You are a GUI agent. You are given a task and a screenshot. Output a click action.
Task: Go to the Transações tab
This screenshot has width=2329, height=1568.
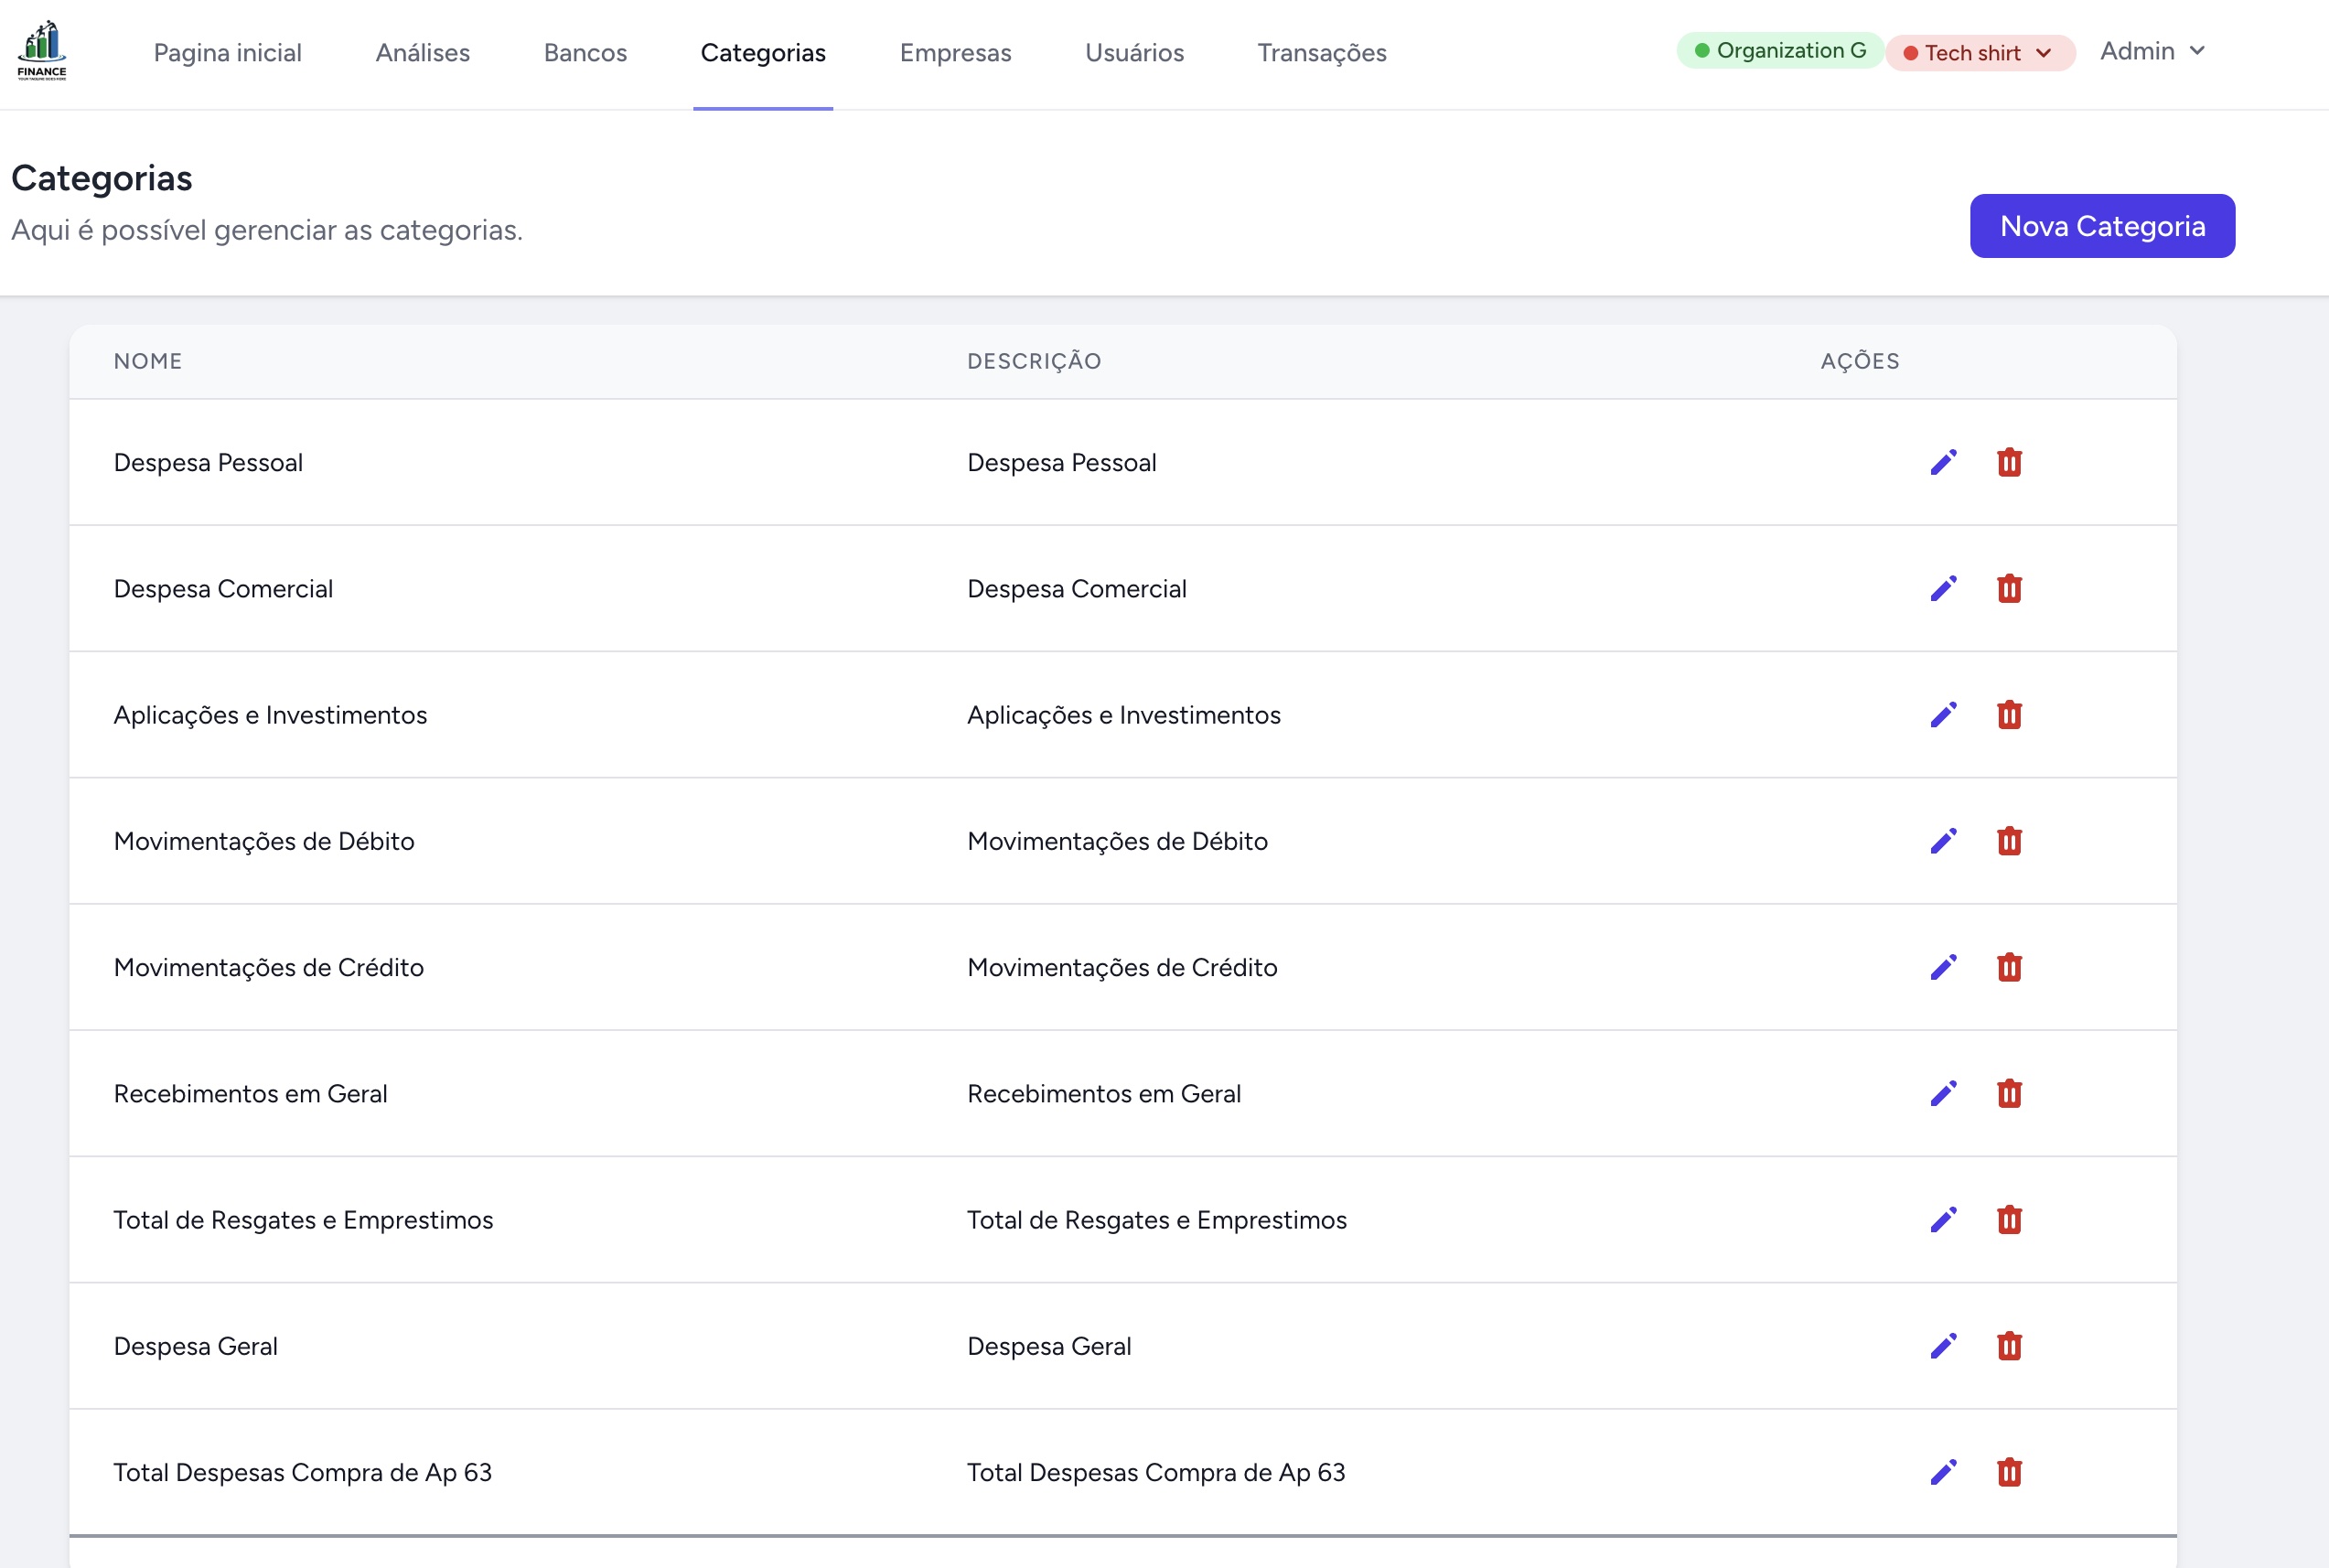[1321, 53]
